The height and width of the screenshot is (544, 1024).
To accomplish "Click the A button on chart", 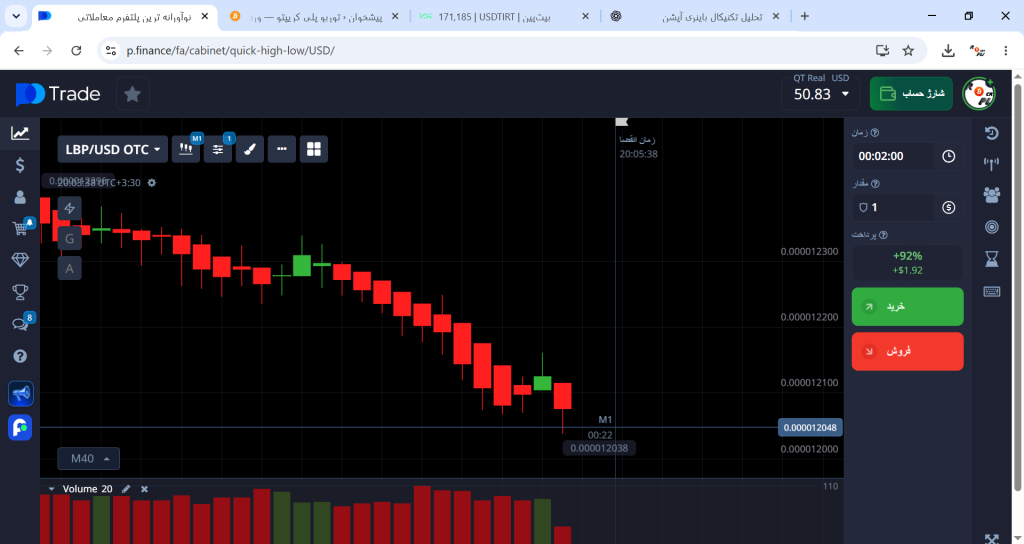I will [x=69, y=268].
